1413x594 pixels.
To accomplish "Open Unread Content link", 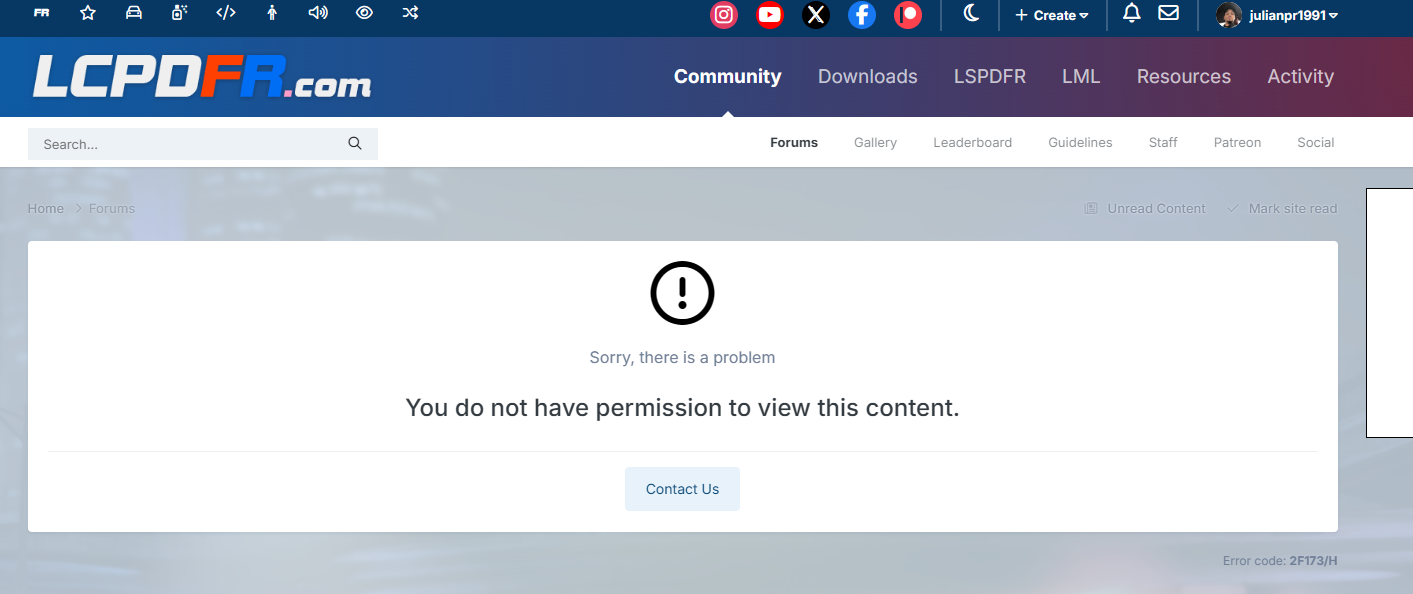I will [1146, 208].
